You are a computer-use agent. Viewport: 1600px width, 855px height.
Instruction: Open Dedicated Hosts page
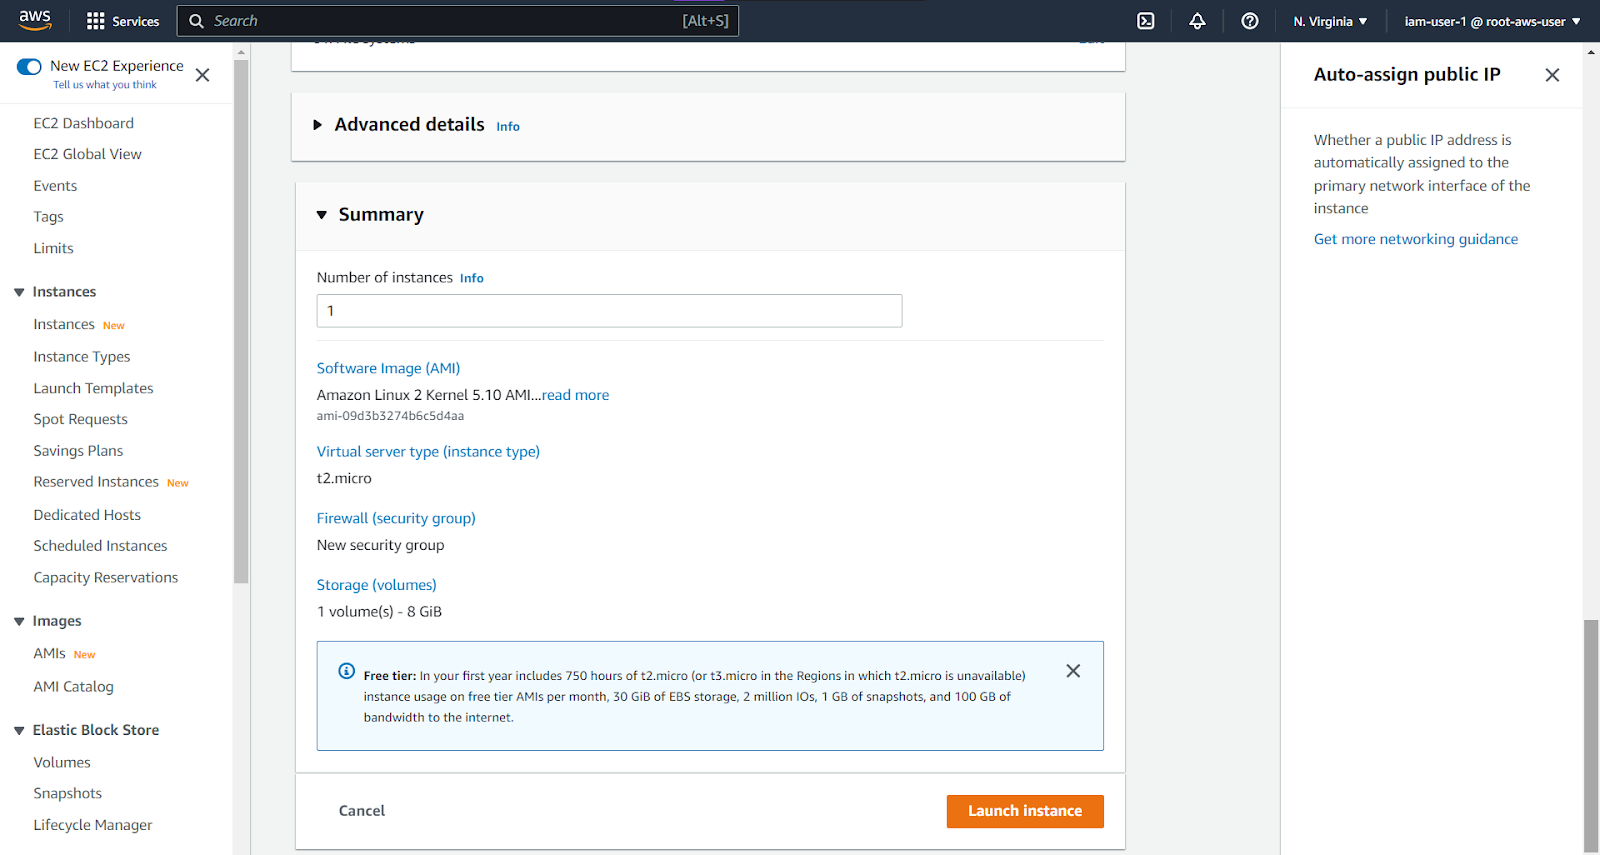tap(87, 515)
